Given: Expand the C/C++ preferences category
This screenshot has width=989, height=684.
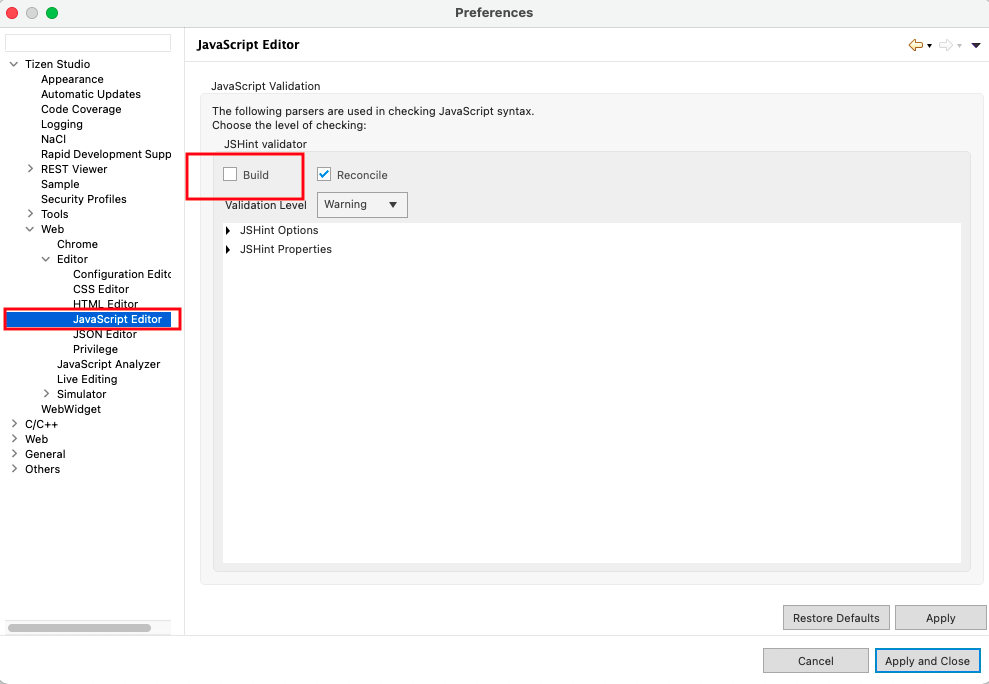Looking at the screenshot, I should 15,423.
